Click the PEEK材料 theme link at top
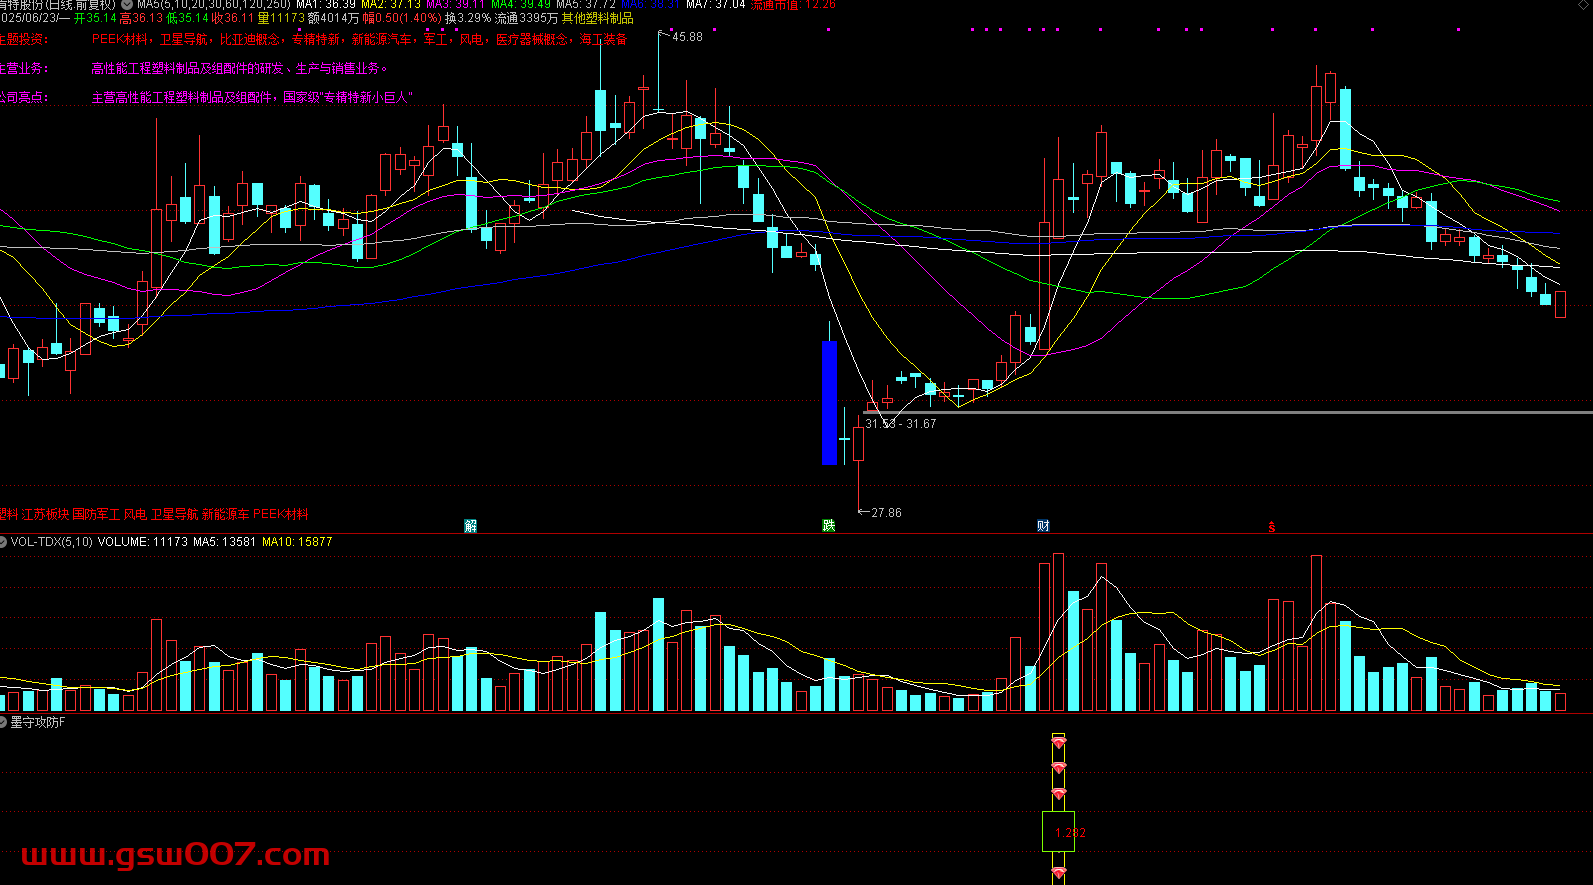Viewport: 1593px width, 885px height. pos(120,40)
